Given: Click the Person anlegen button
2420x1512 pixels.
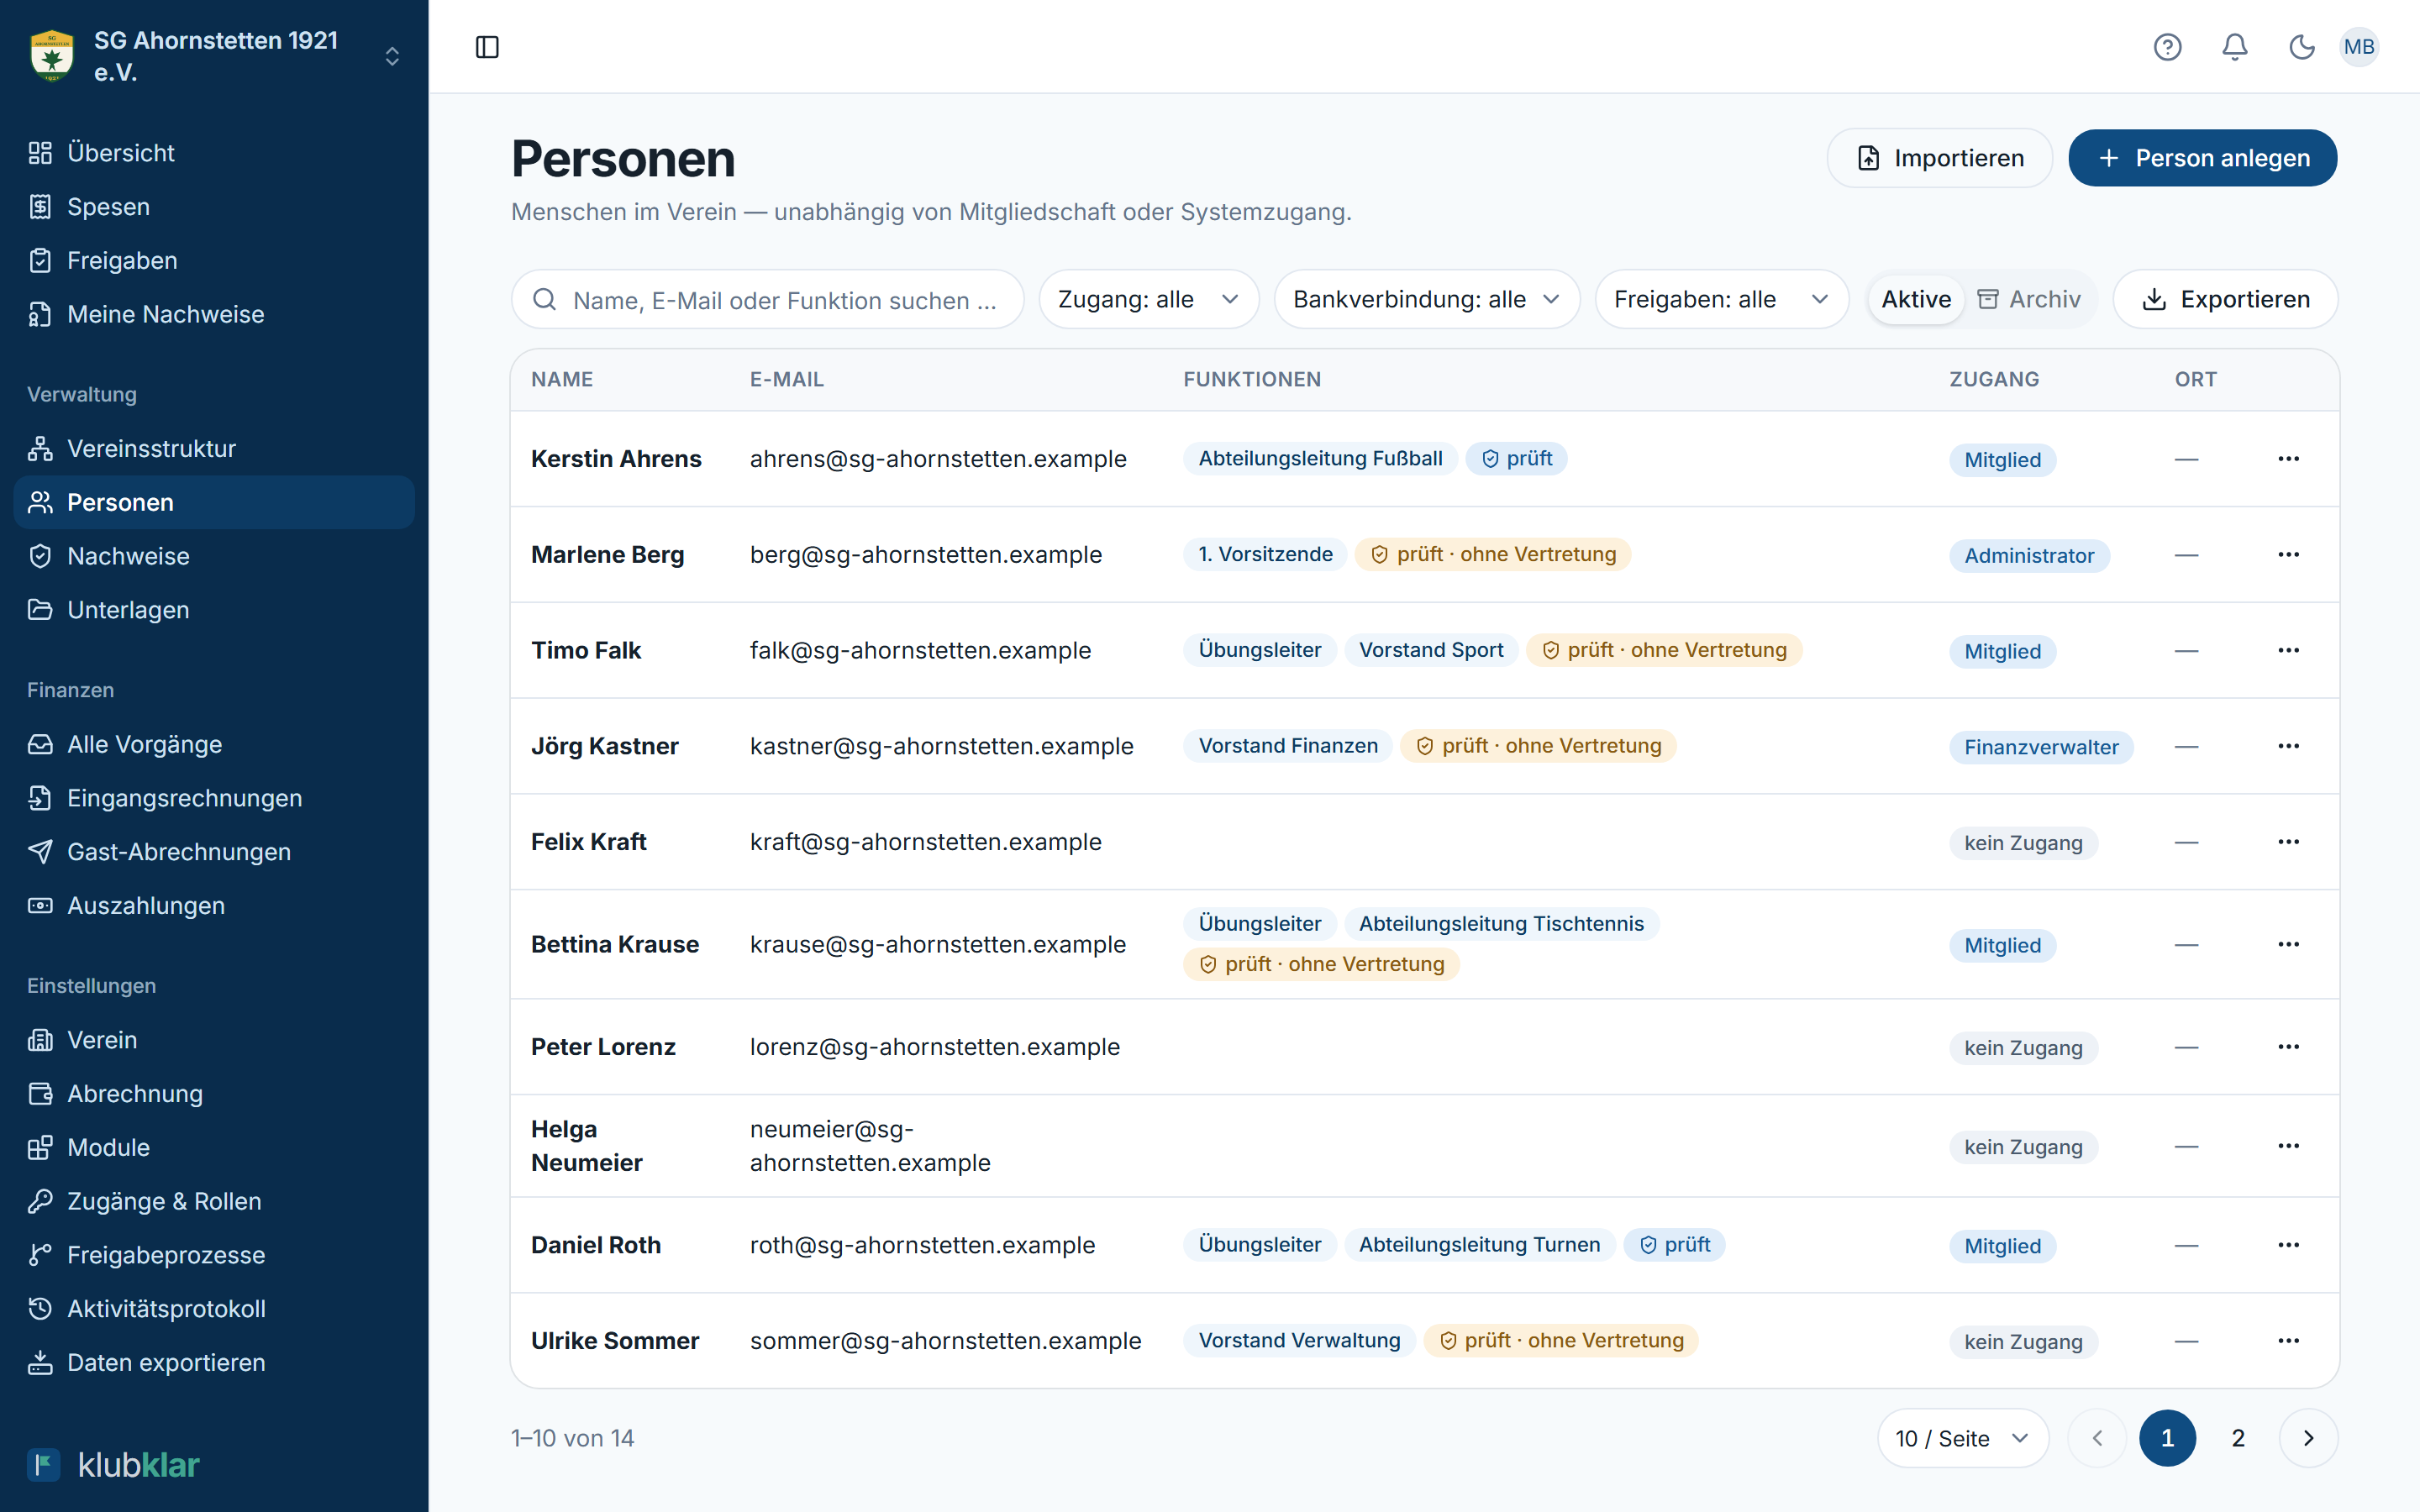Looking at the screenshot, I should pos(2202,158).
